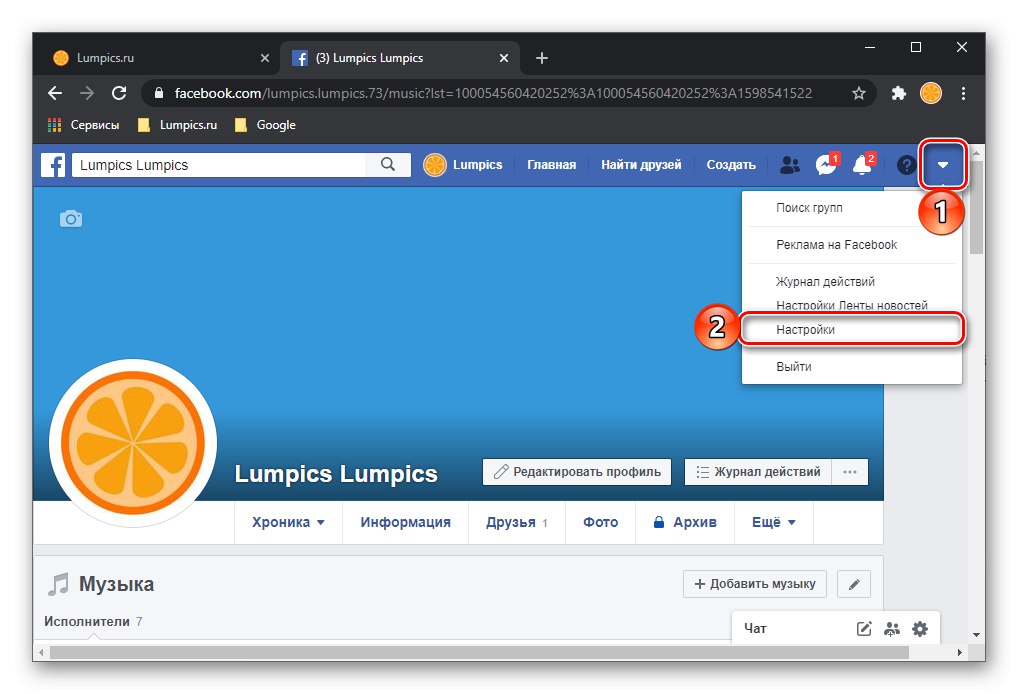The width and height of the screenshot is (1018, 694).
Task: Close the Lumpics.ru tab
Action: click(265, 58)
